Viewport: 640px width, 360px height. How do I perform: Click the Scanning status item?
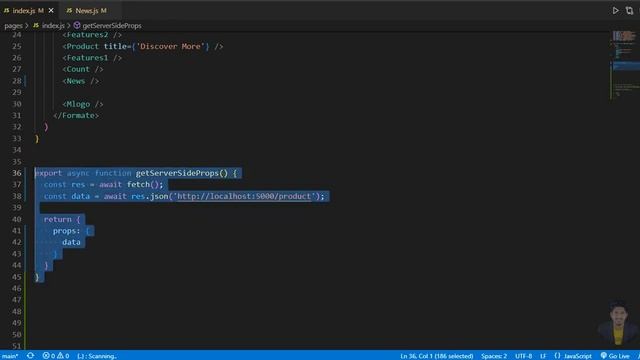97,356
